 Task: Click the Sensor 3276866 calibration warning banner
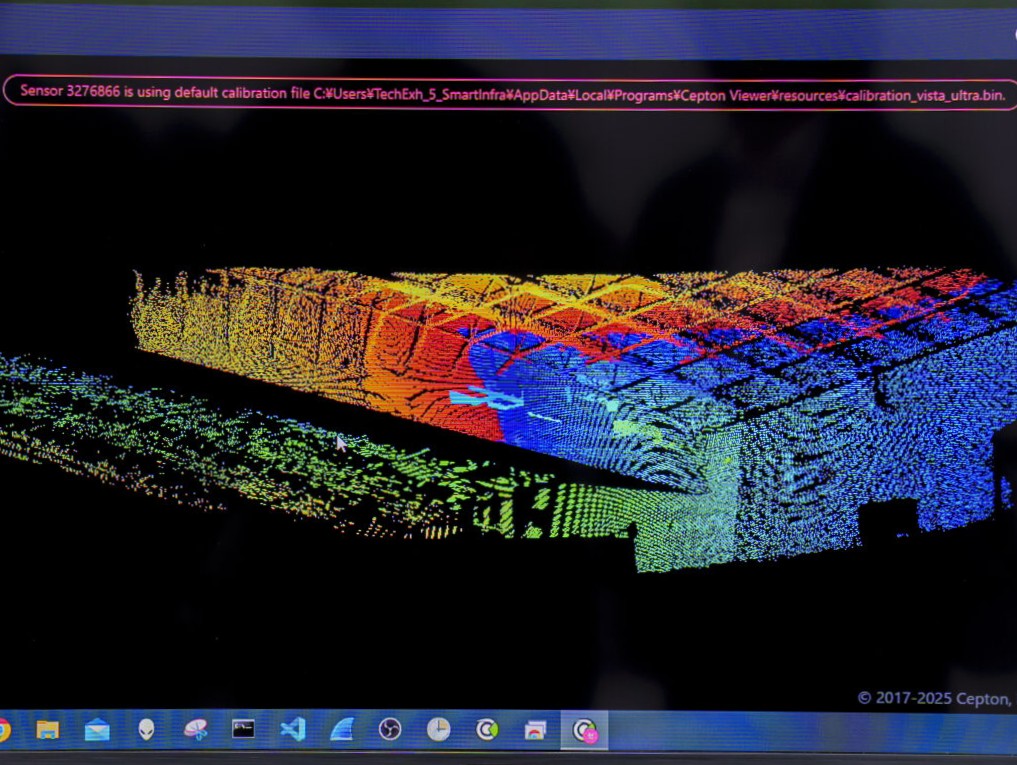512,93
